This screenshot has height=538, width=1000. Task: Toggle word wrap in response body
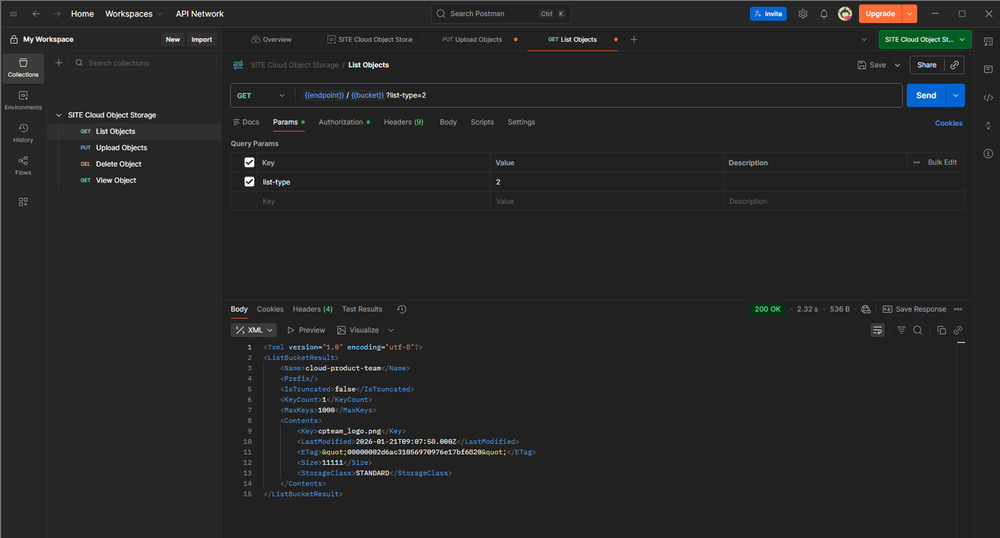[x=878, y=330]
